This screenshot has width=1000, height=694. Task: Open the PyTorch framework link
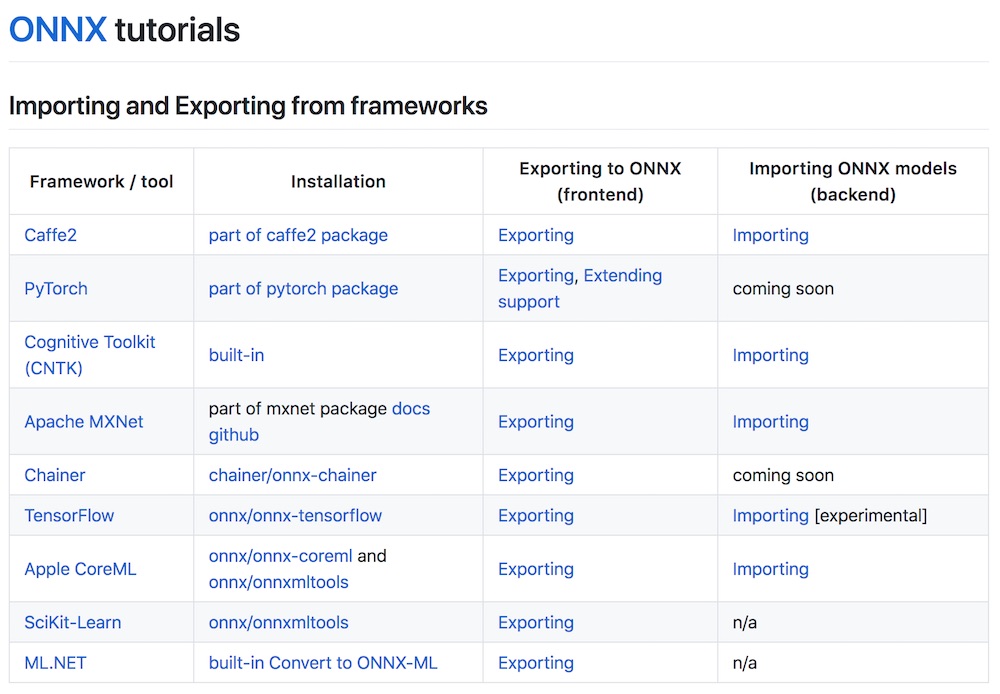pos(55,288)
